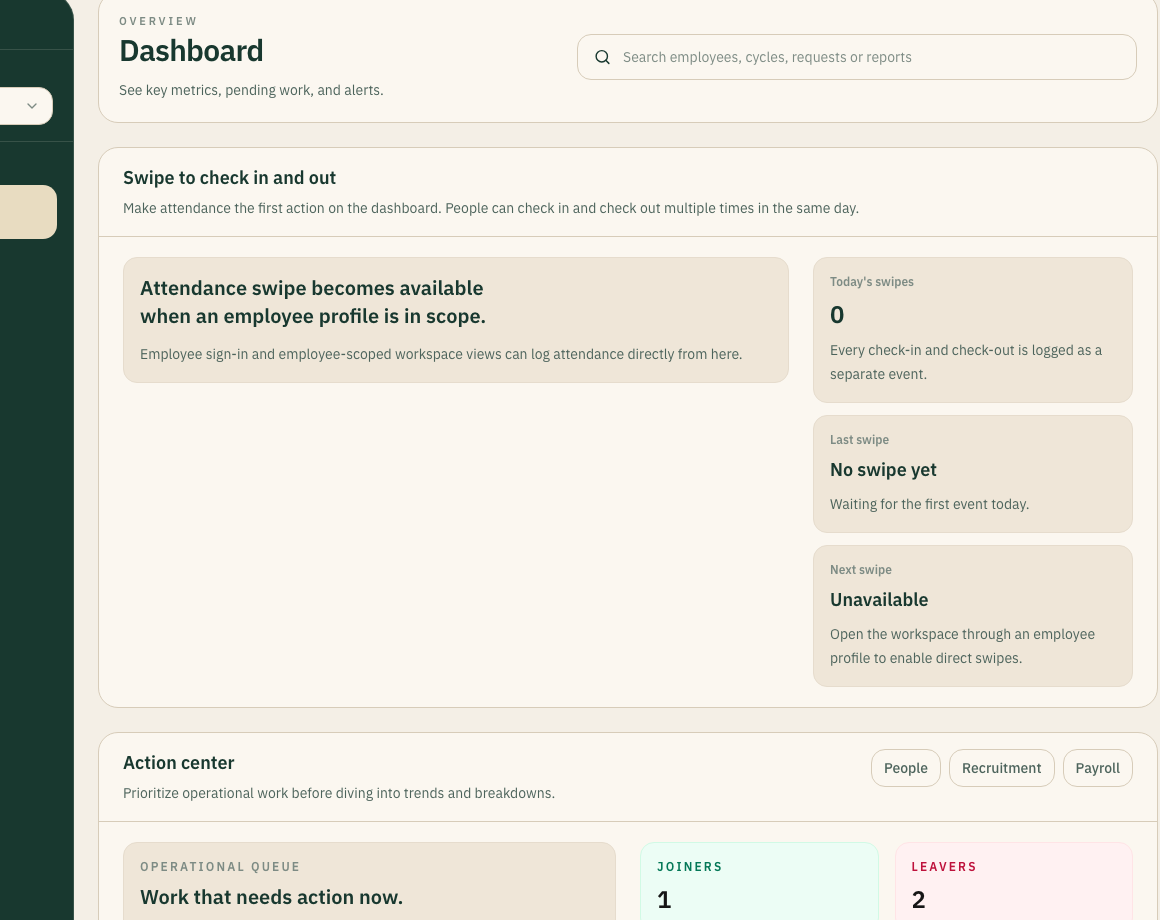Select the Last swipe status card

pos(972,473)
